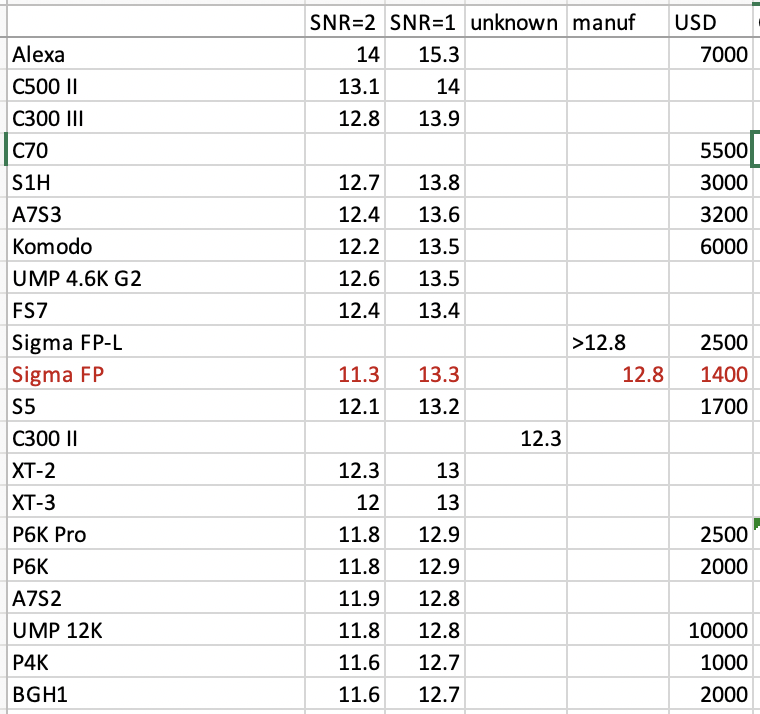The width and height of the screenshot is (760, 714).
Task: Select the UMP 12K name cell
Action: [x=156, y=629]
